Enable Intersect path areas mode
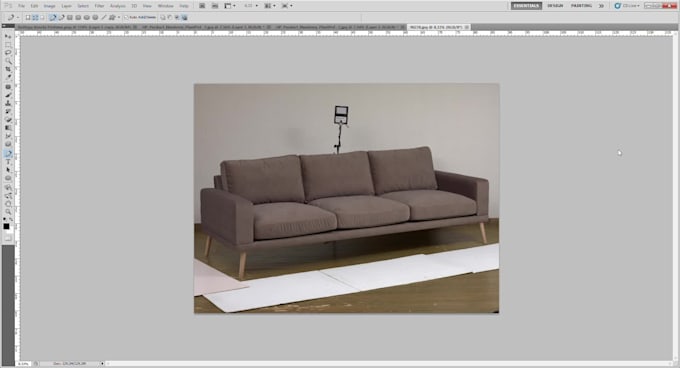Viewport: 680px width, 368px height. pos(177,17)
